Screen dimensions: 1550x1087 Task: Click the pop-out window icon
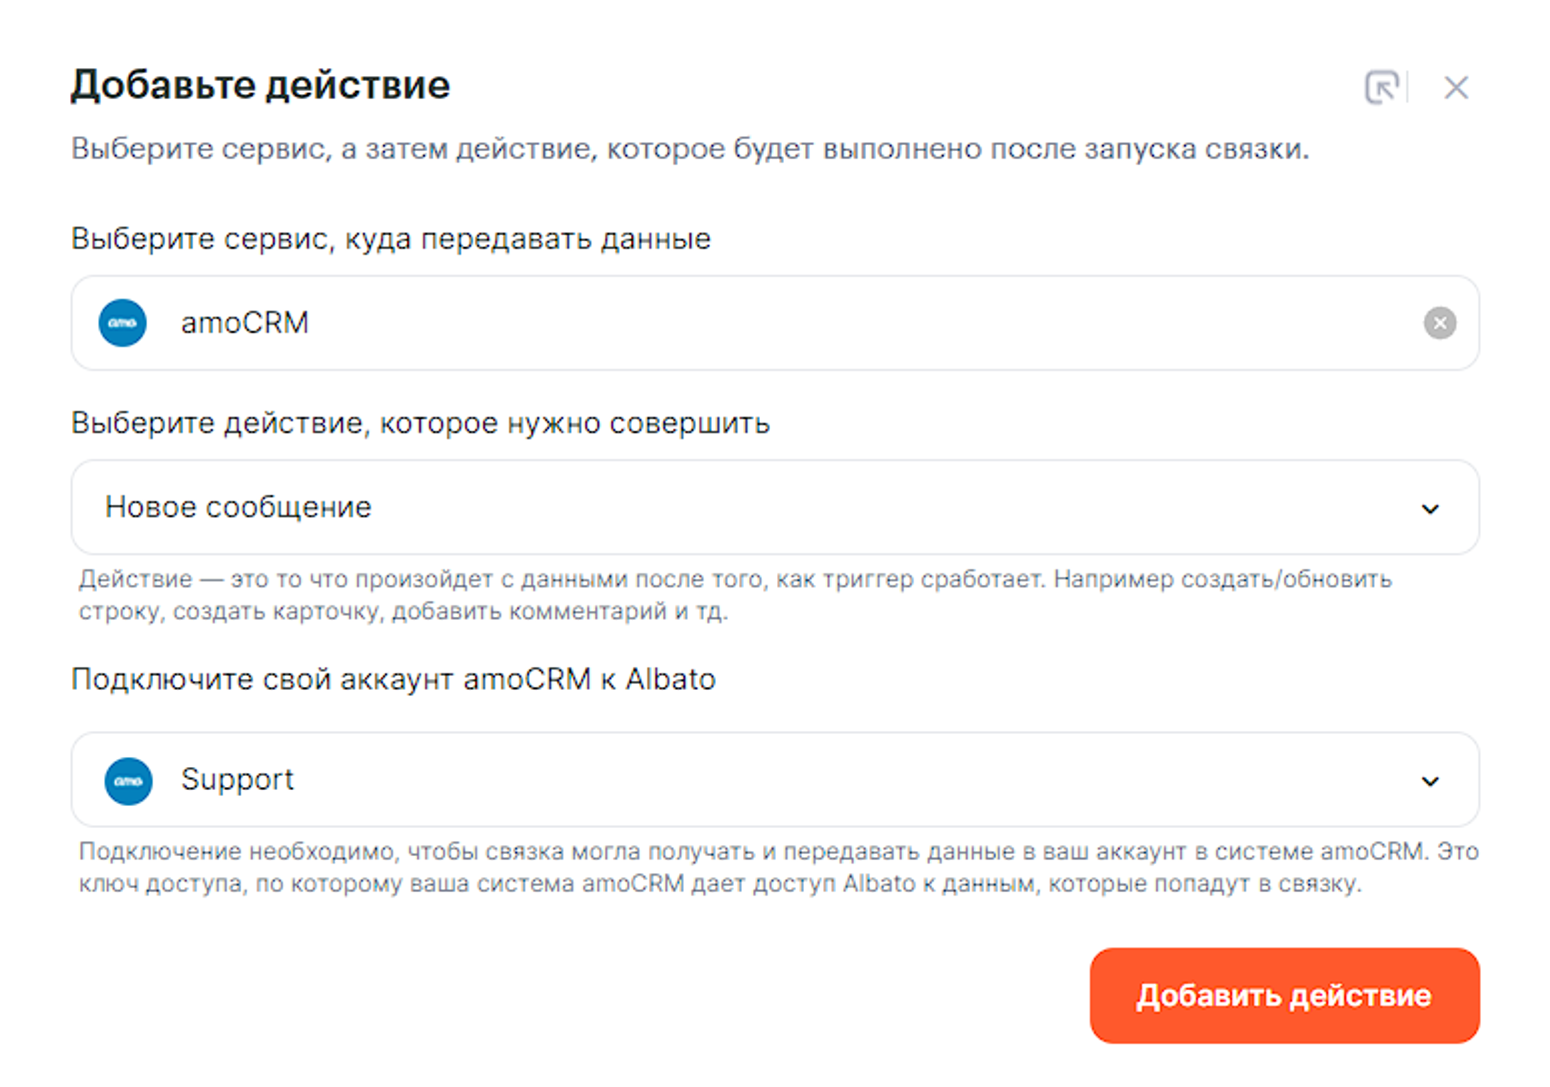[1381, 88]
